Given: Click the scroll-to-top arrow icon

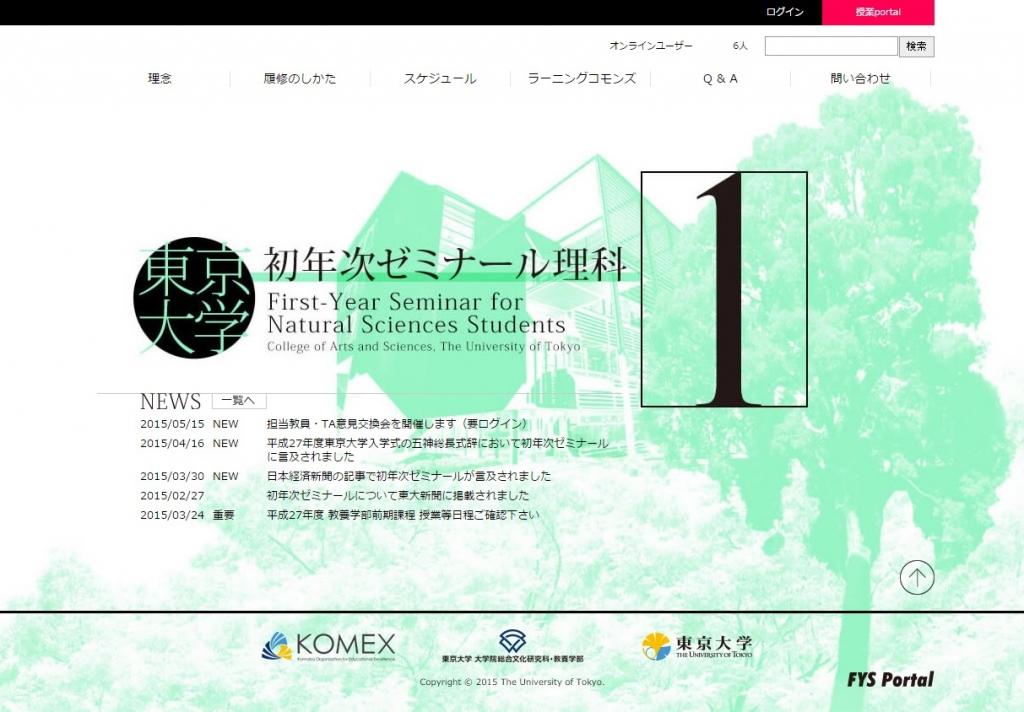Looking at the screenshot, I should pyautogui.click(x=916, y=577).
